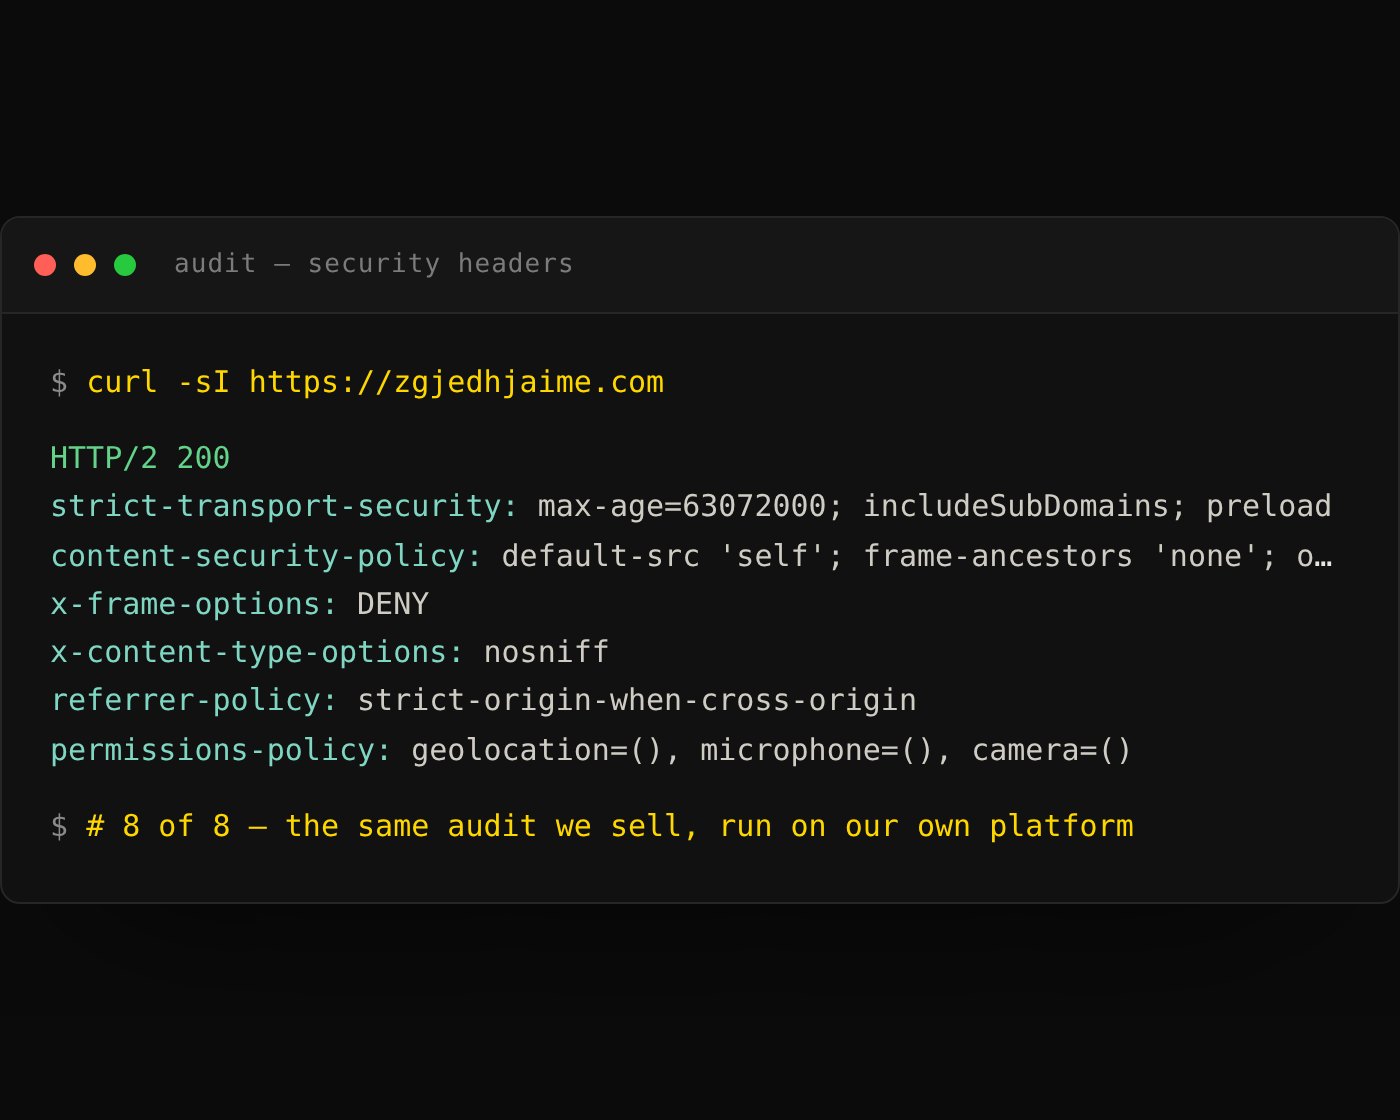This screenshot has width=1400, height=1120.
Task: Click the 'audit — security headers' window title
Action: tap(374, 264)
